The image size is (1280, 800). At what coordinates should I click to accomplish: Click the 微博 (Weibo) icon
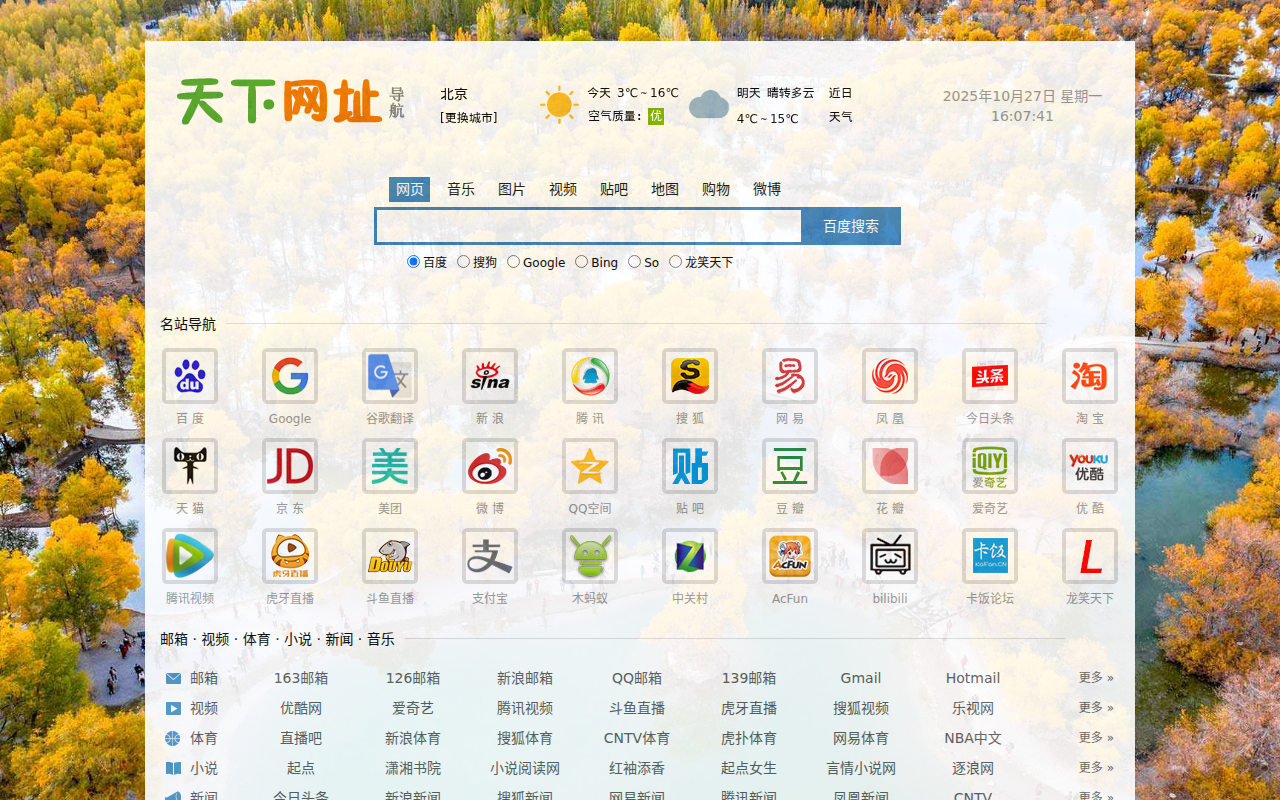[x=489, y=467]
